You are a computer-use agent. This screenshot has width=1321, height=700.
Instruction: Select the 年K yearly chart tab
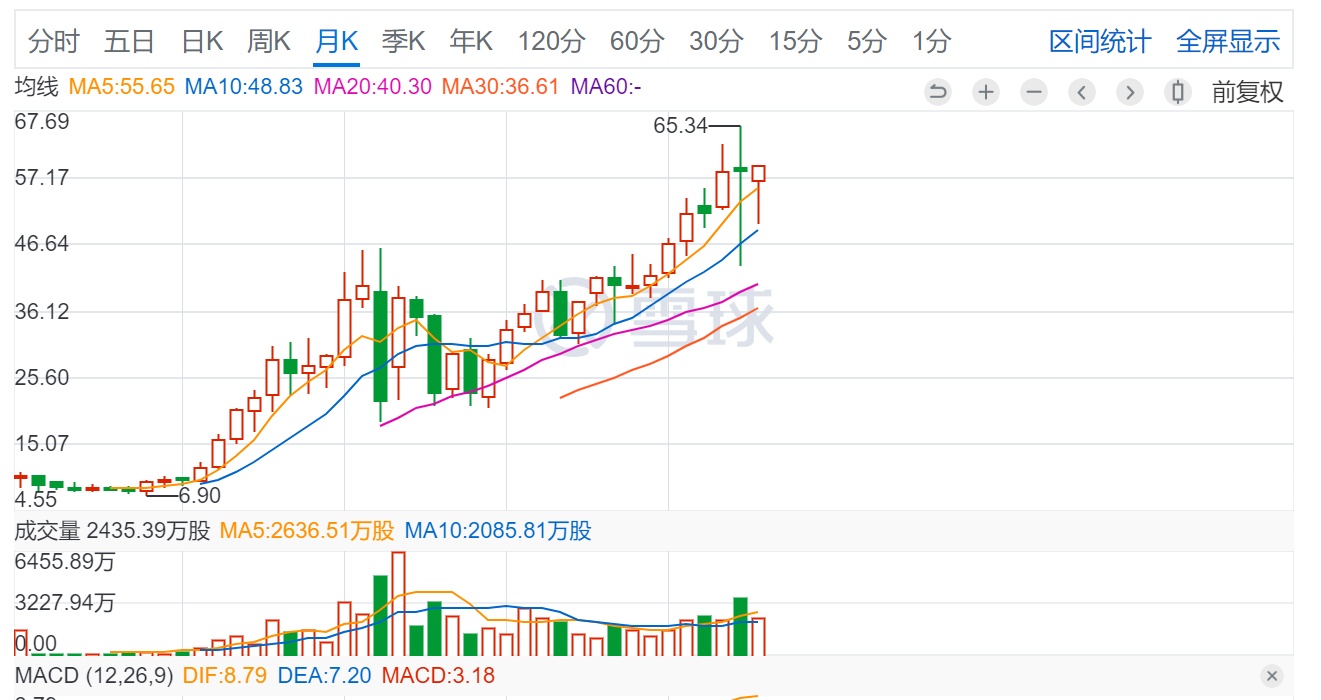pos(471,42)
